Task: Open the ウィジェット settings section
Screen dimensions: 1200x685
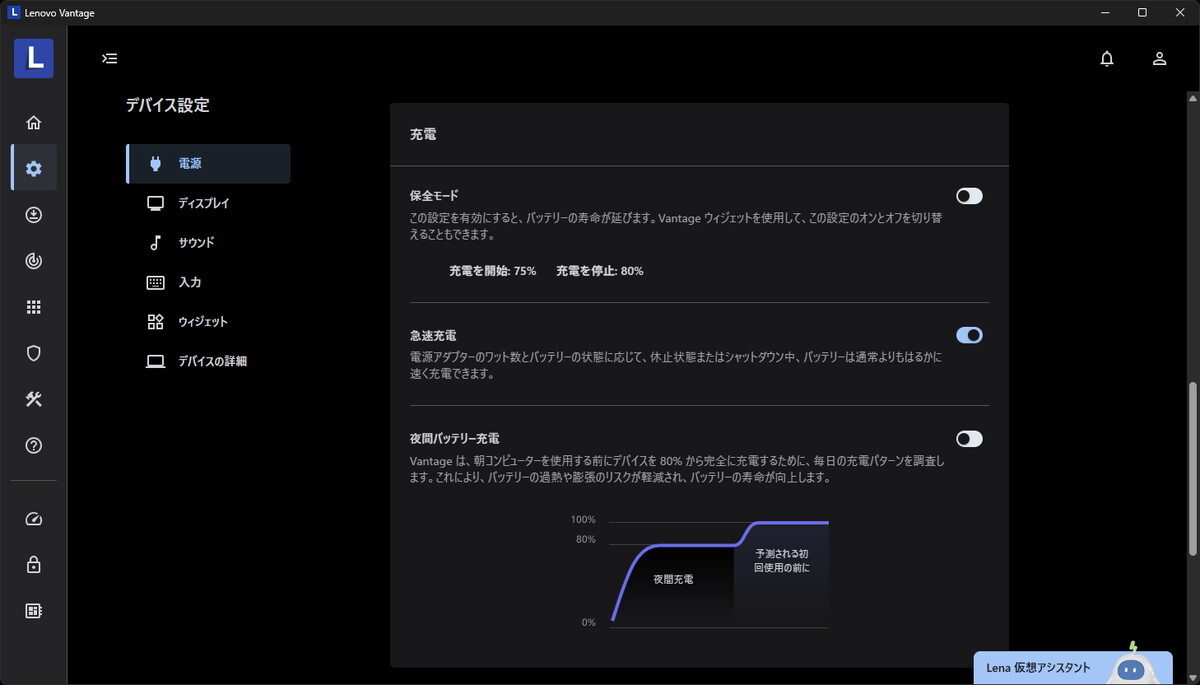Action: 208,322
